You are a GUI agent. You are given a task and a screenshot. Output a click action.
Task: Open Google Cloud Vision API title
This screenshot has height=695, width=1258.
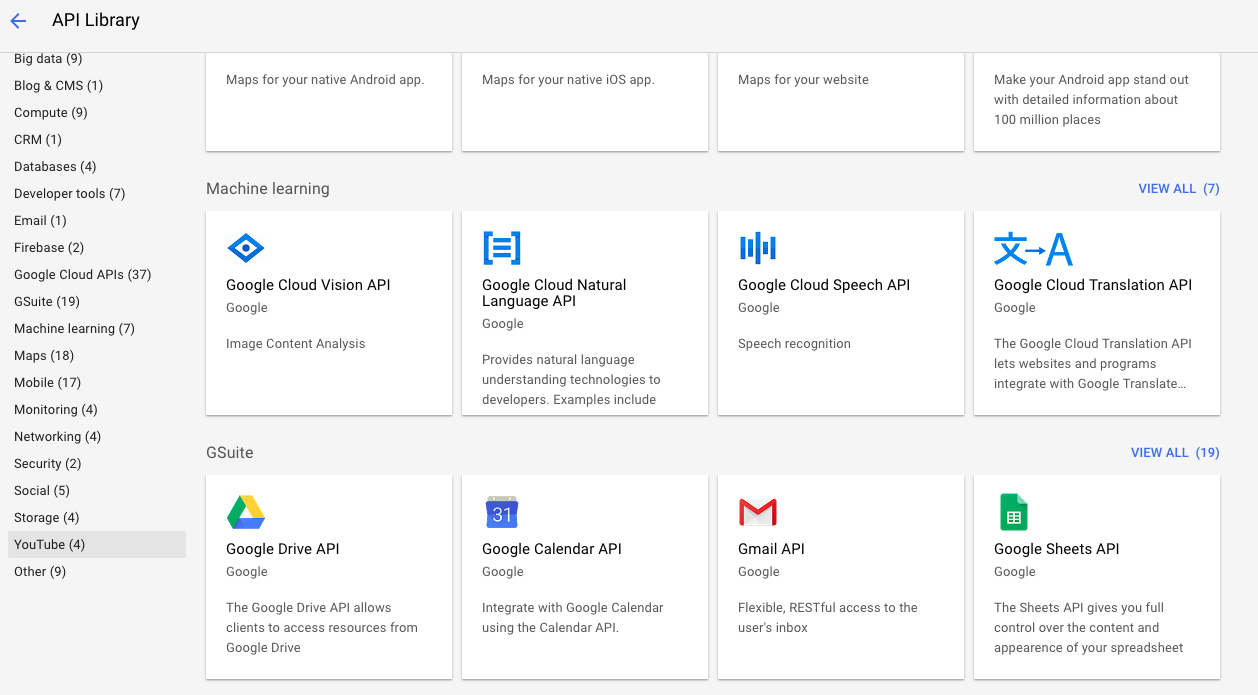pos(308,285)
